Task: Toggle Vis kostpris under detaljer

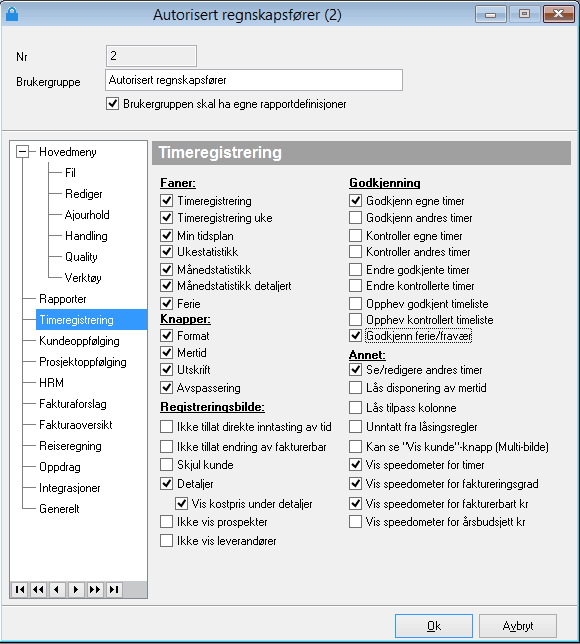Action: [181, 503]
